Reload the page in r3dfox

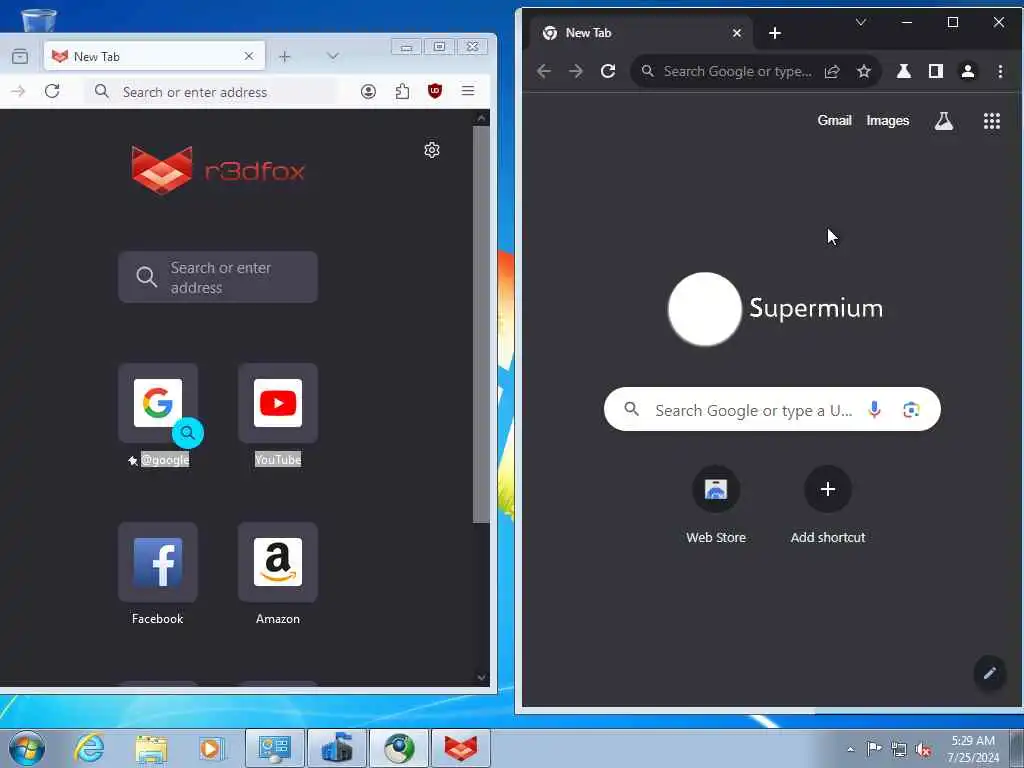tap(52, 91)
